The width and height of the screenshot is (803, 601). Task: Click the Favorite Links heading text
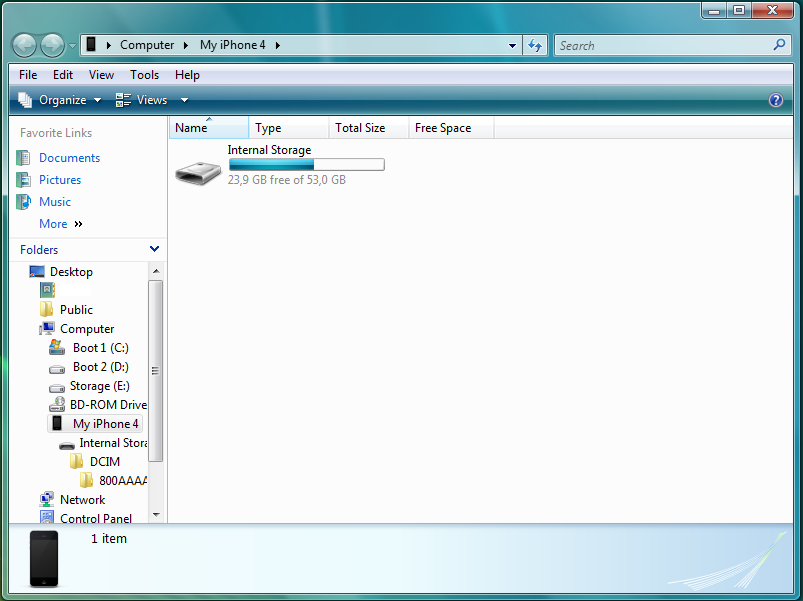[56, 133]
